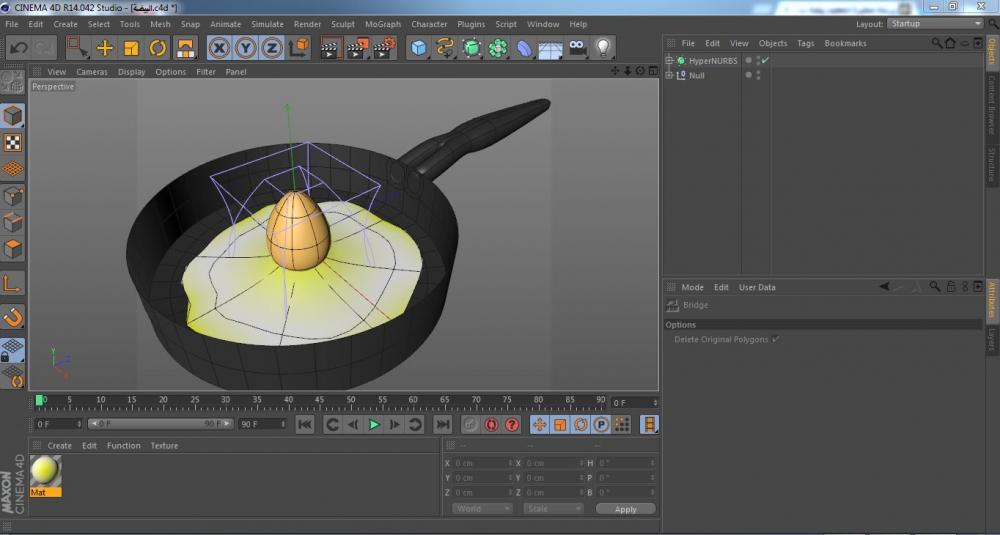Click the Apply button in coordinates panel
Viewport: 1000px width, 535px height.
[625, 509]
